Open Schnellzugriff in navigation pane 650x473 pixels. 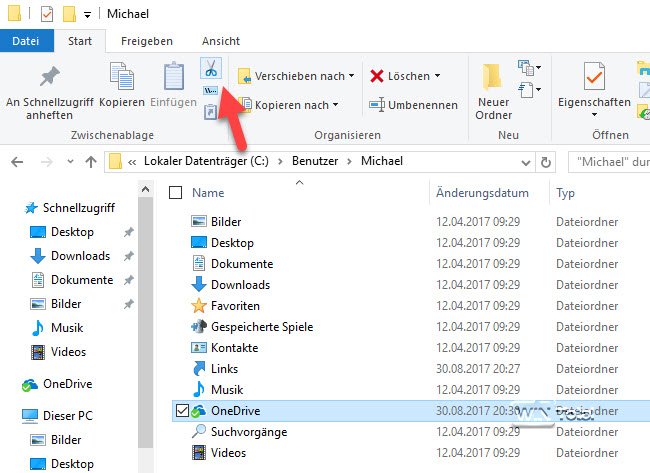79,208
